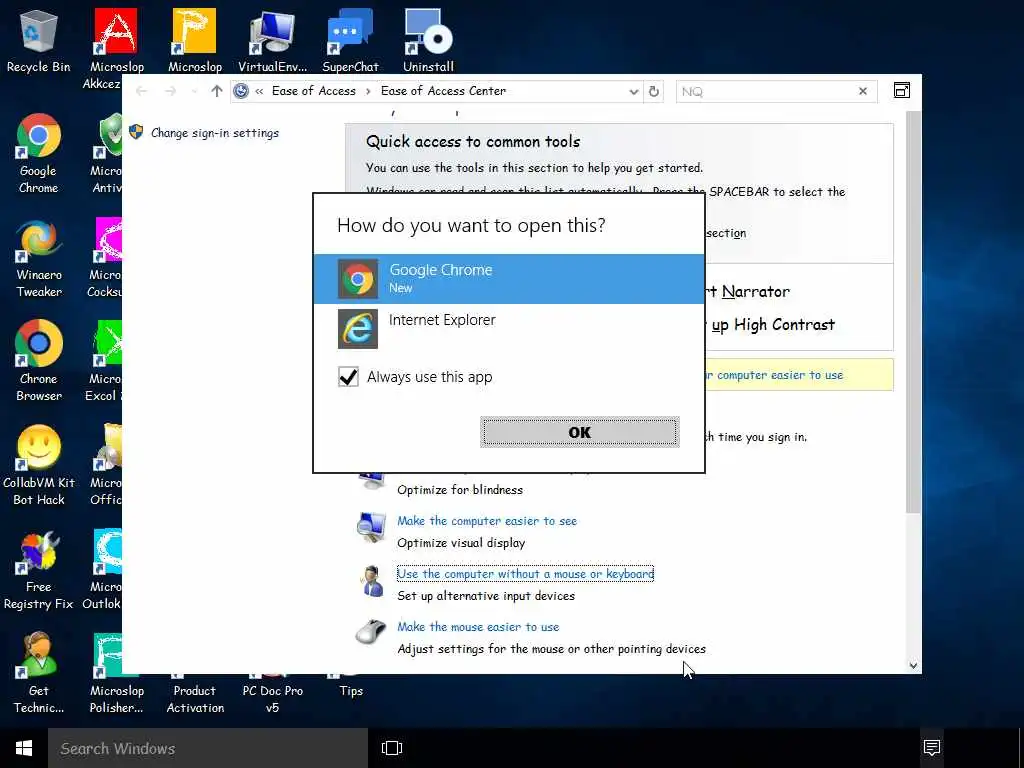Click the Windows Start button
This screenshot has height=768, width=1024.
tap(24, 748)
